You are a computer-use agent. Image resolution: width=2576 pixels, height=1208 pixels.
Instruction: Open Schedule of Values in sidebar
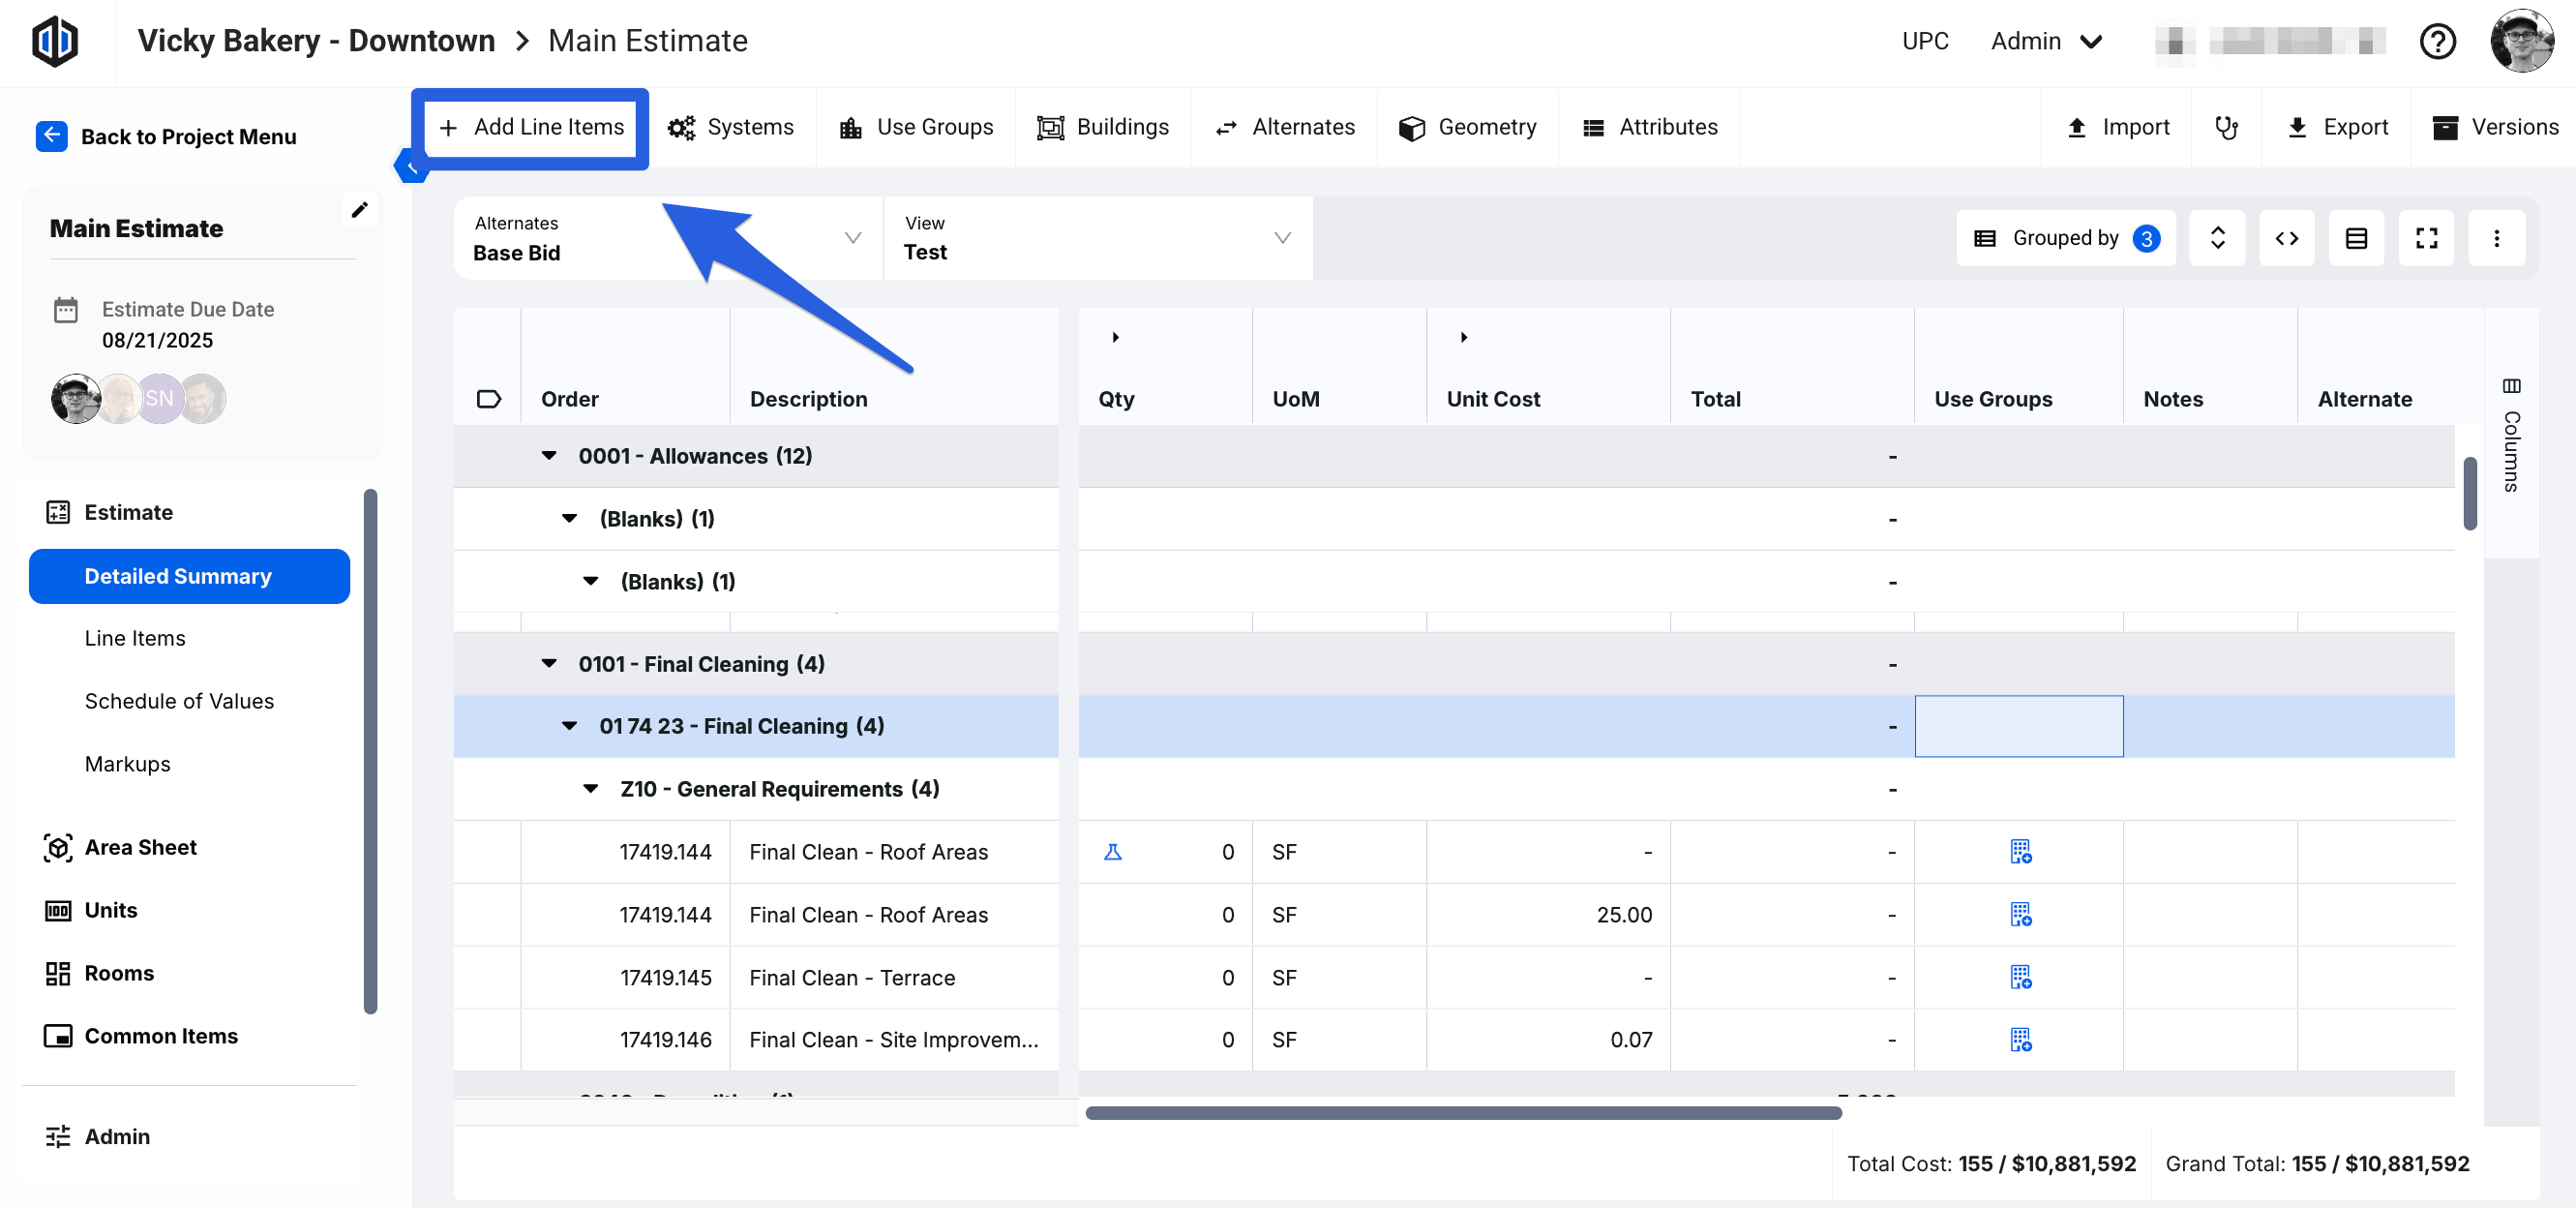[x=179, y=701]
